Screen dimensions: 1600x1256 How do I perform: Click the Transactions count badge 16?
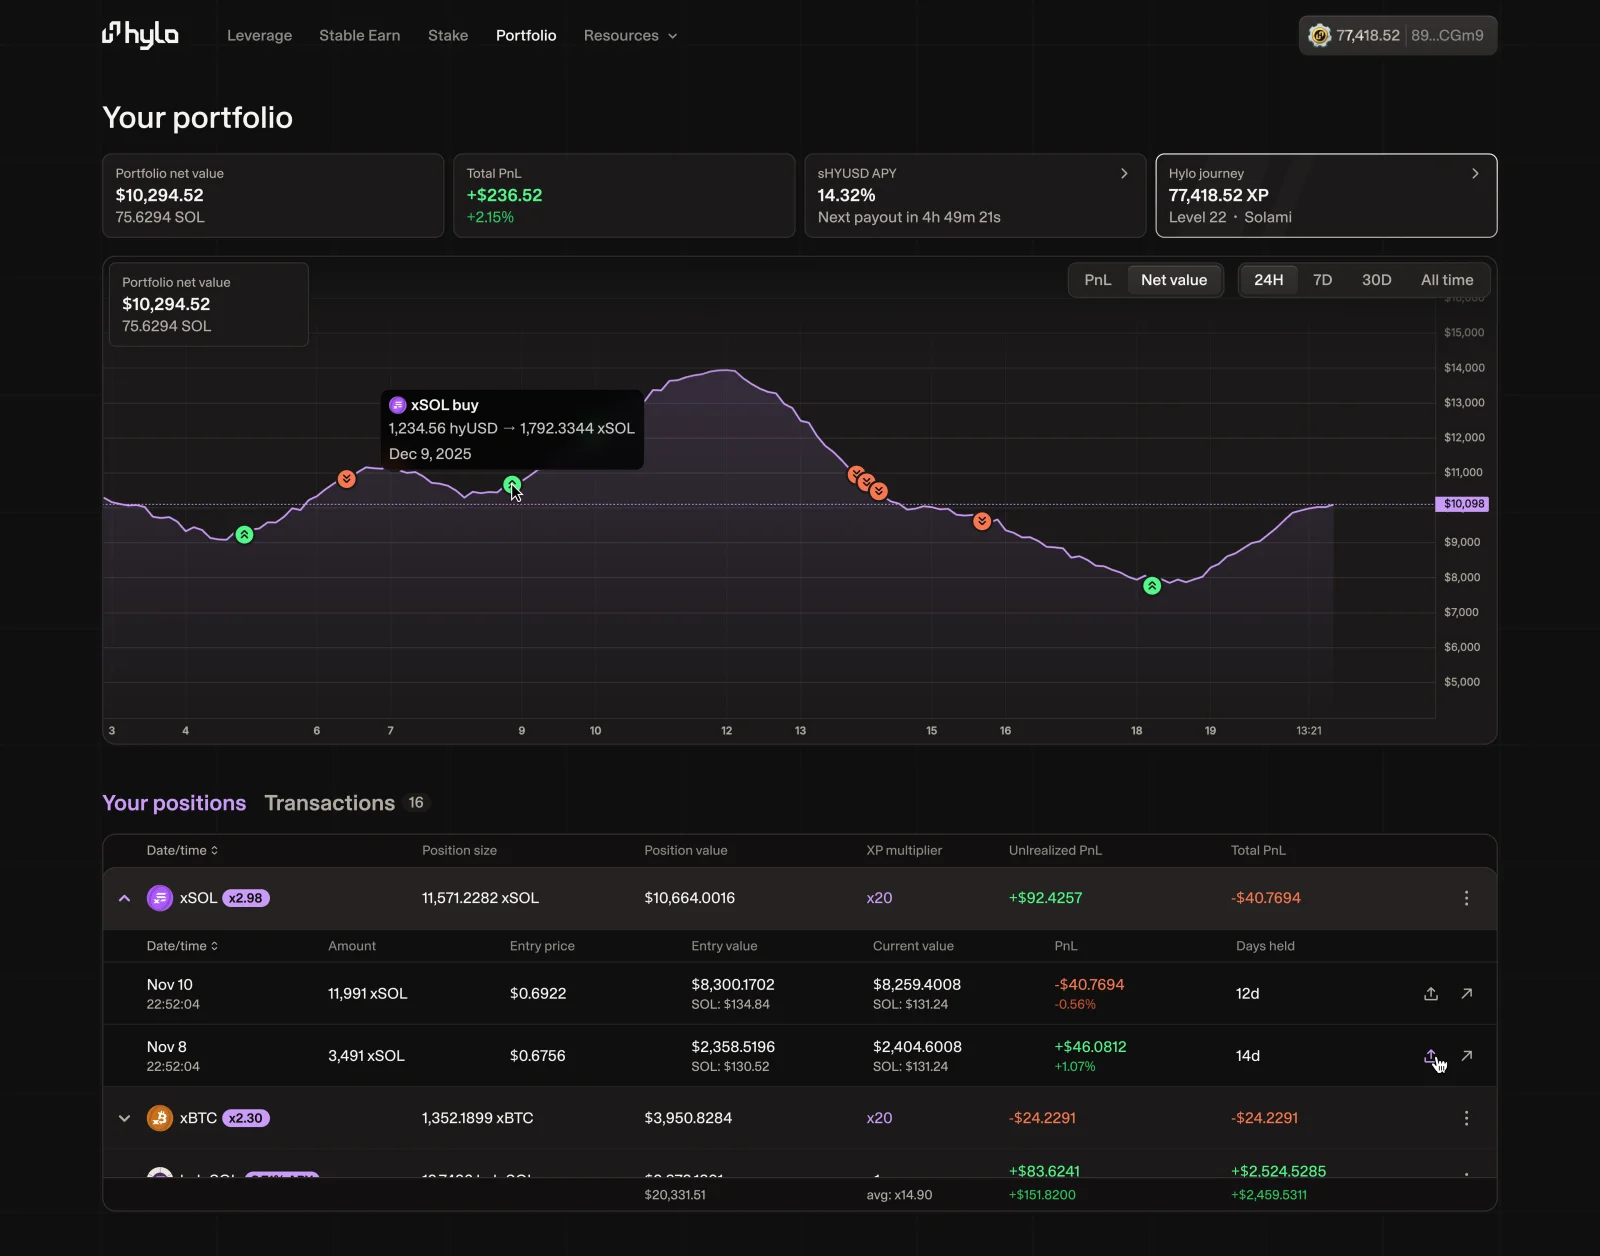[x=416, y=803]
